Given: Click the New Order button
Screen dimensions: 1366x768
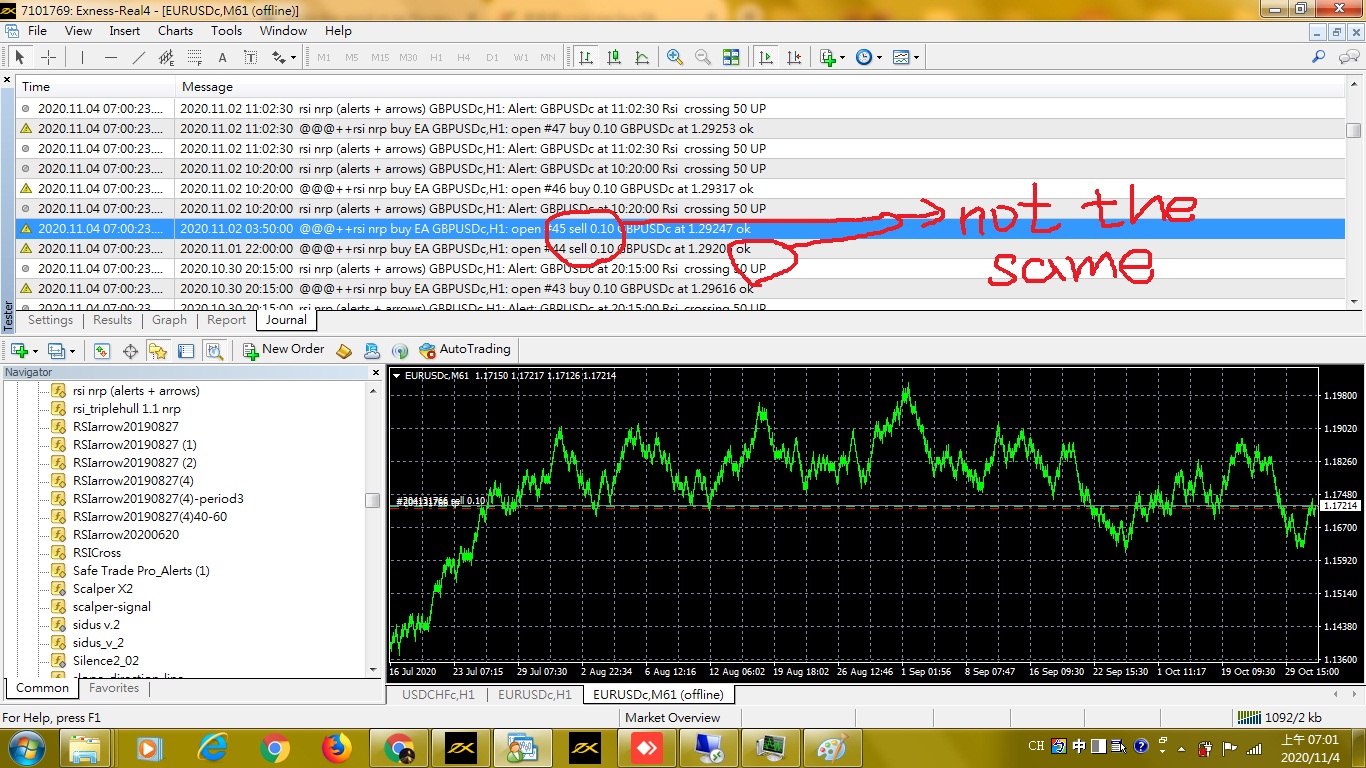Looking at the screenshot, I should tap(284, 350).
